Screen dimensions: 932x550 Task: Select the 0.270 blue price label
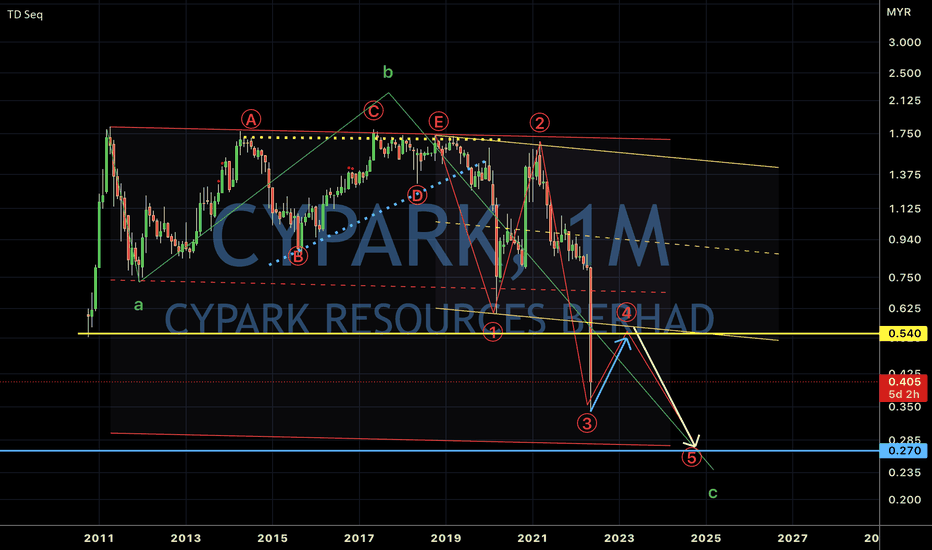pyautogui.click(x=904, y=451)
